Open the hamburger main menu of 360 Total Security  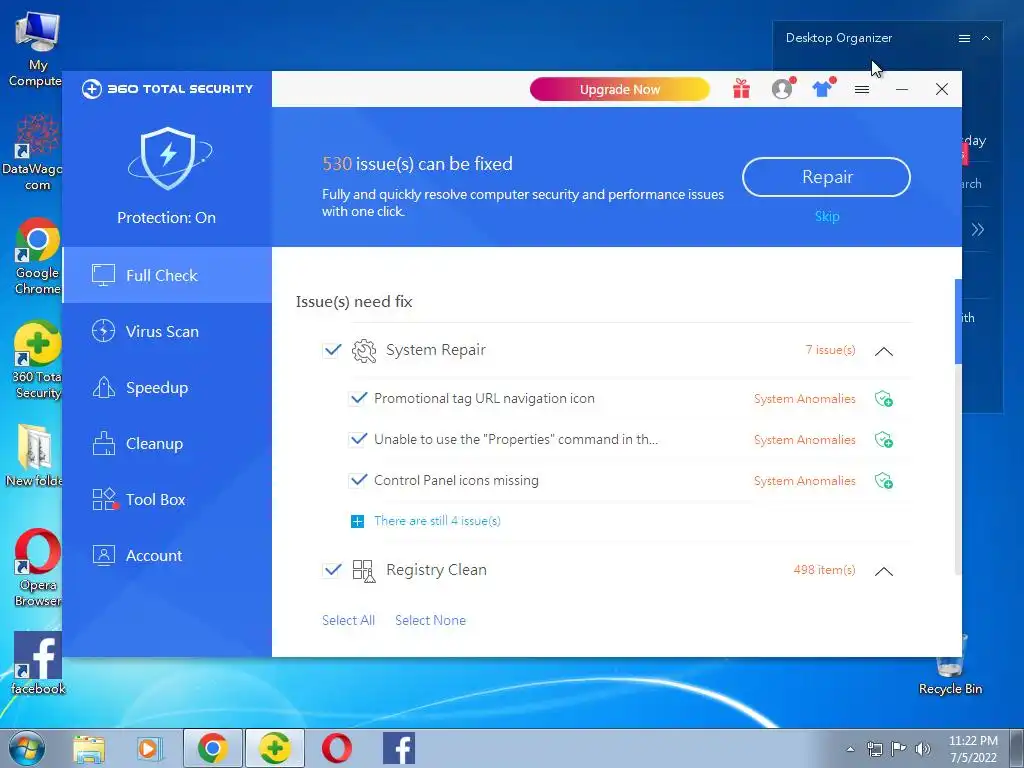point(862,89)
